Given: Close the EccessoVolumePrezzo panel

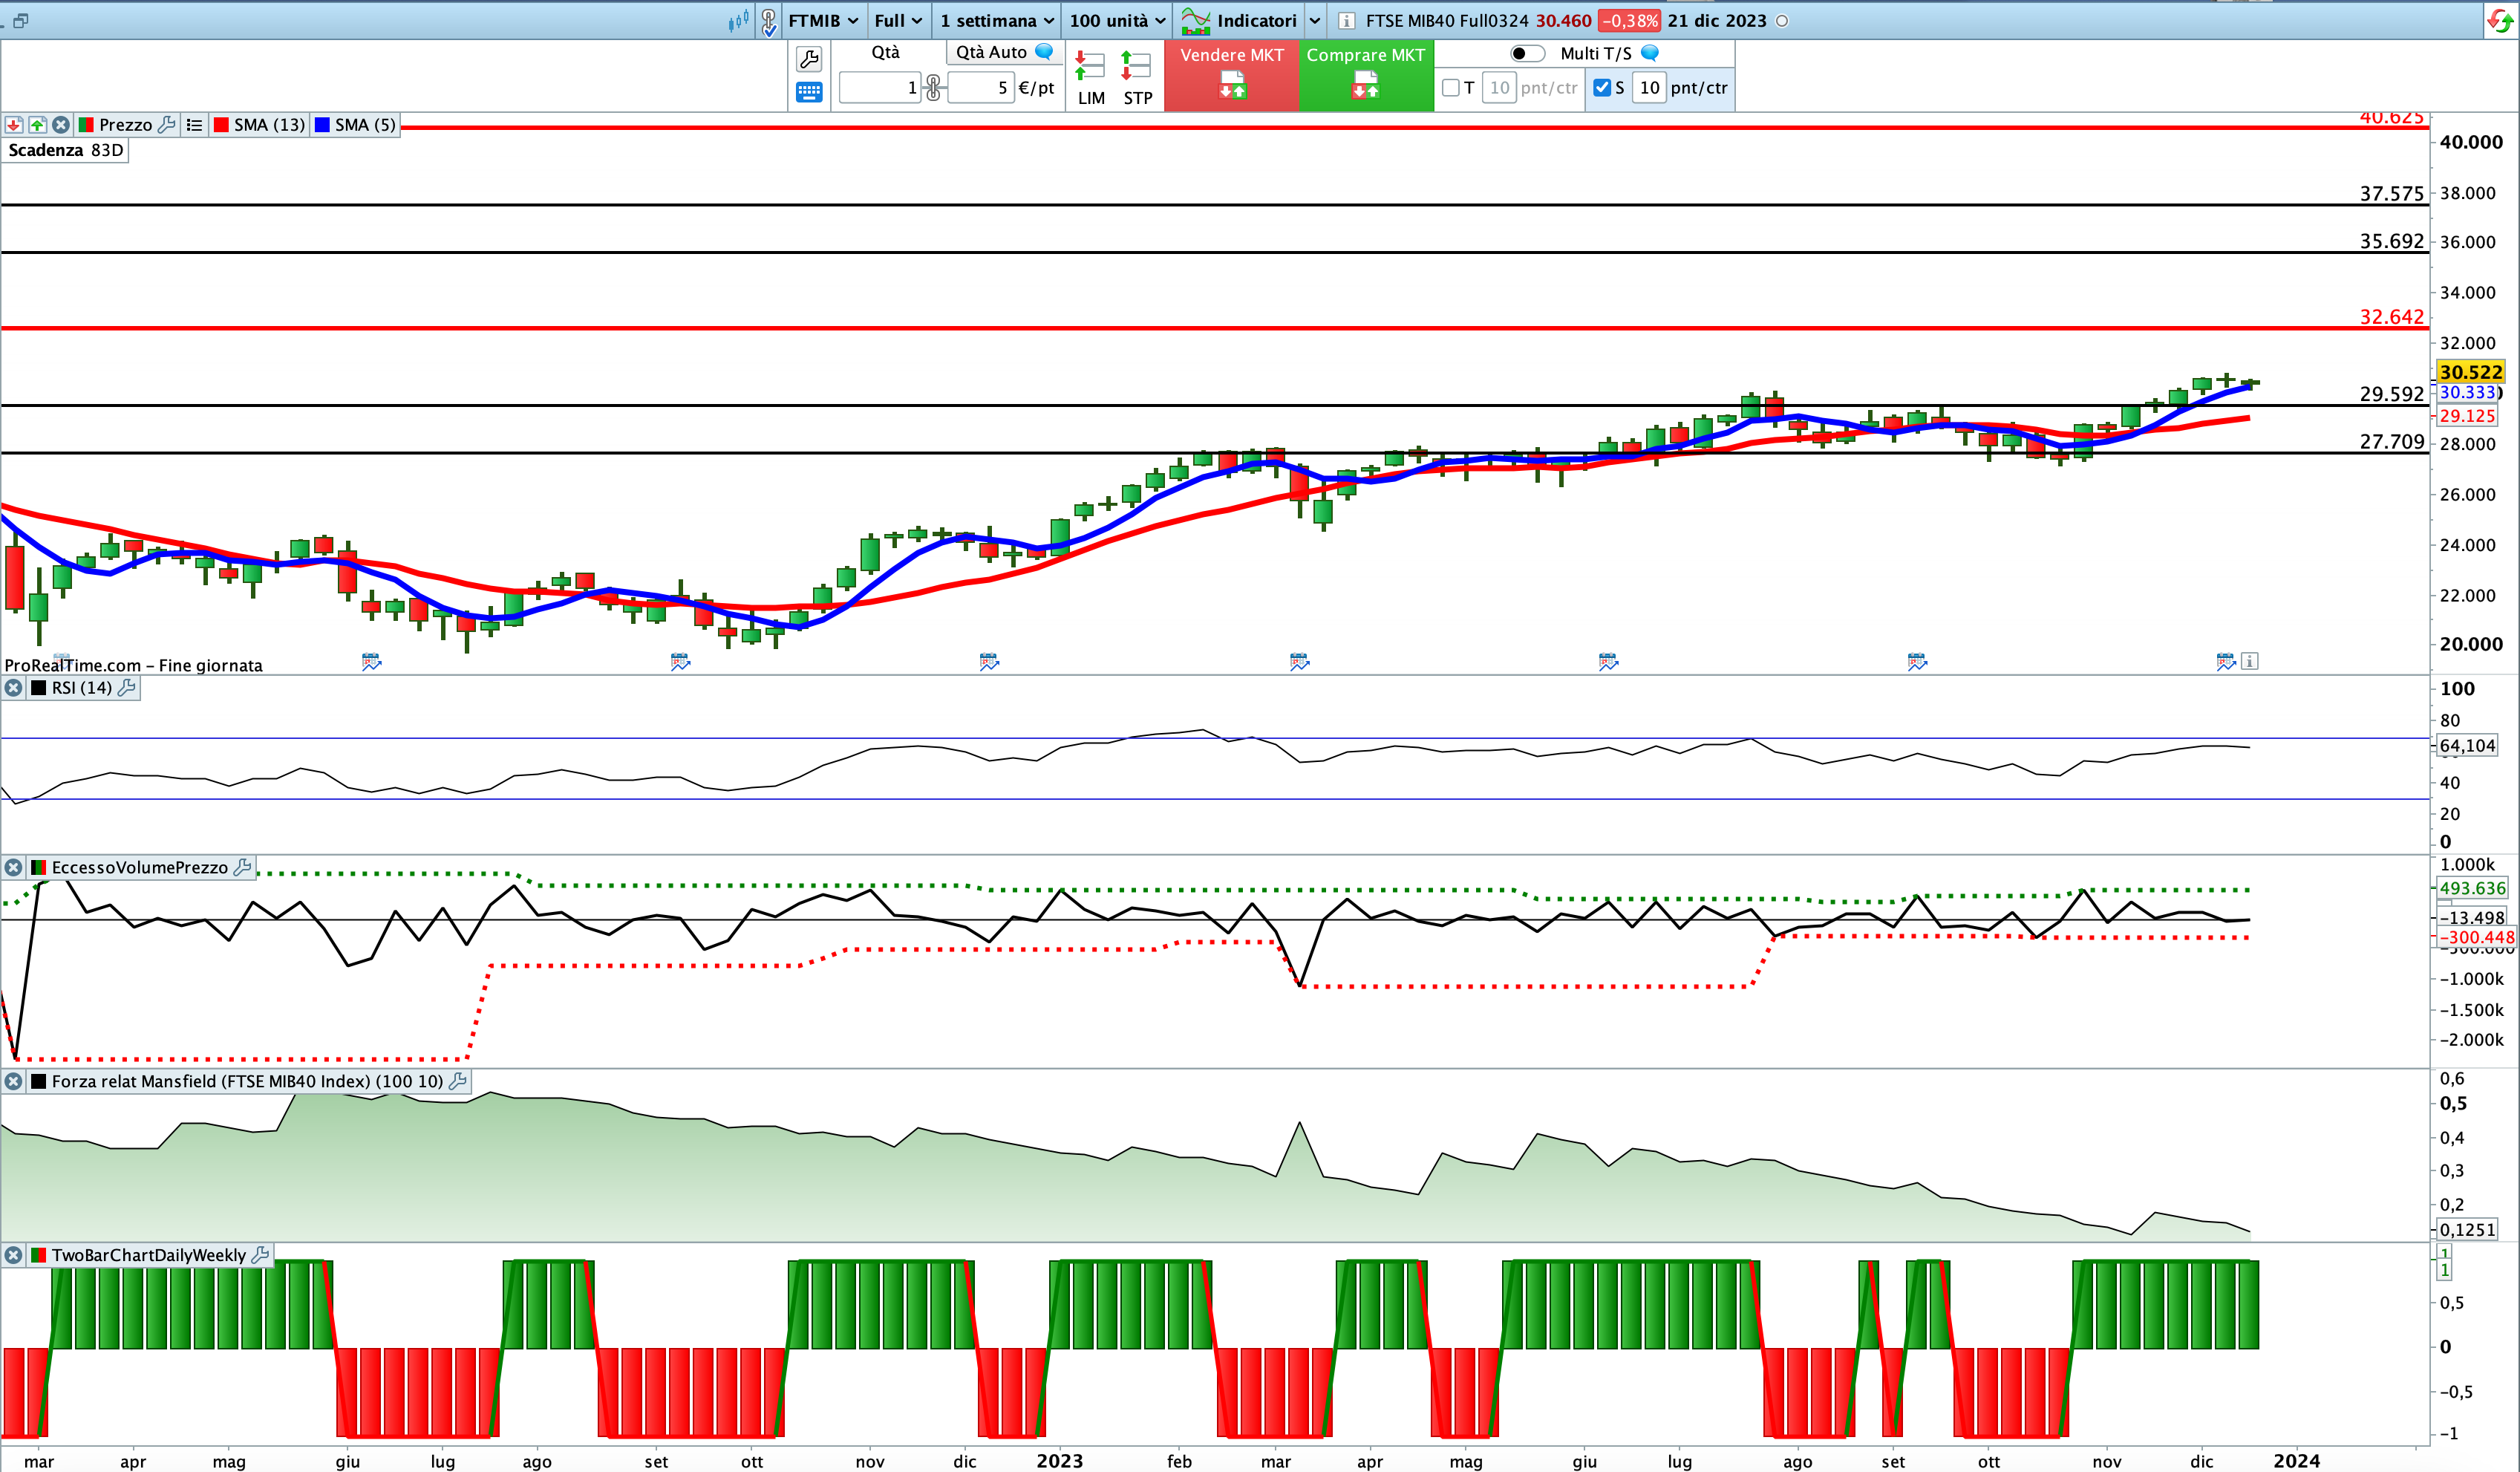Looking at the screenshot, I should pos(13,868).
